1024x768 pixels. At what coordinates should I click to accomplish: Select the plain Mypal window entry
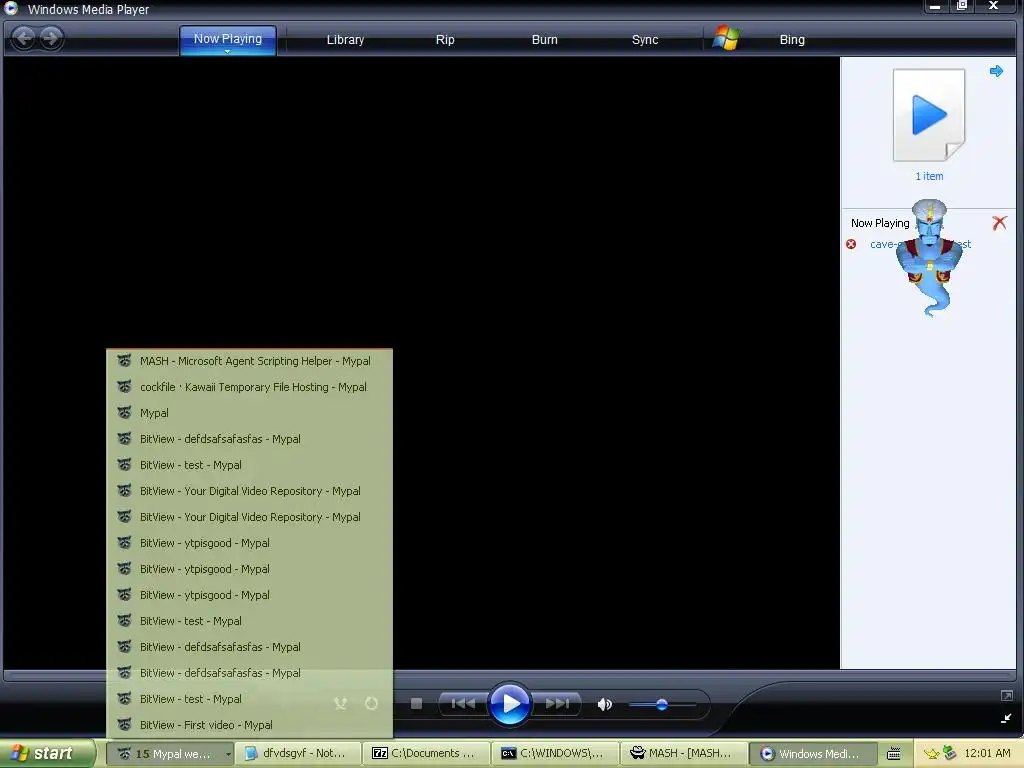point(249,413)
